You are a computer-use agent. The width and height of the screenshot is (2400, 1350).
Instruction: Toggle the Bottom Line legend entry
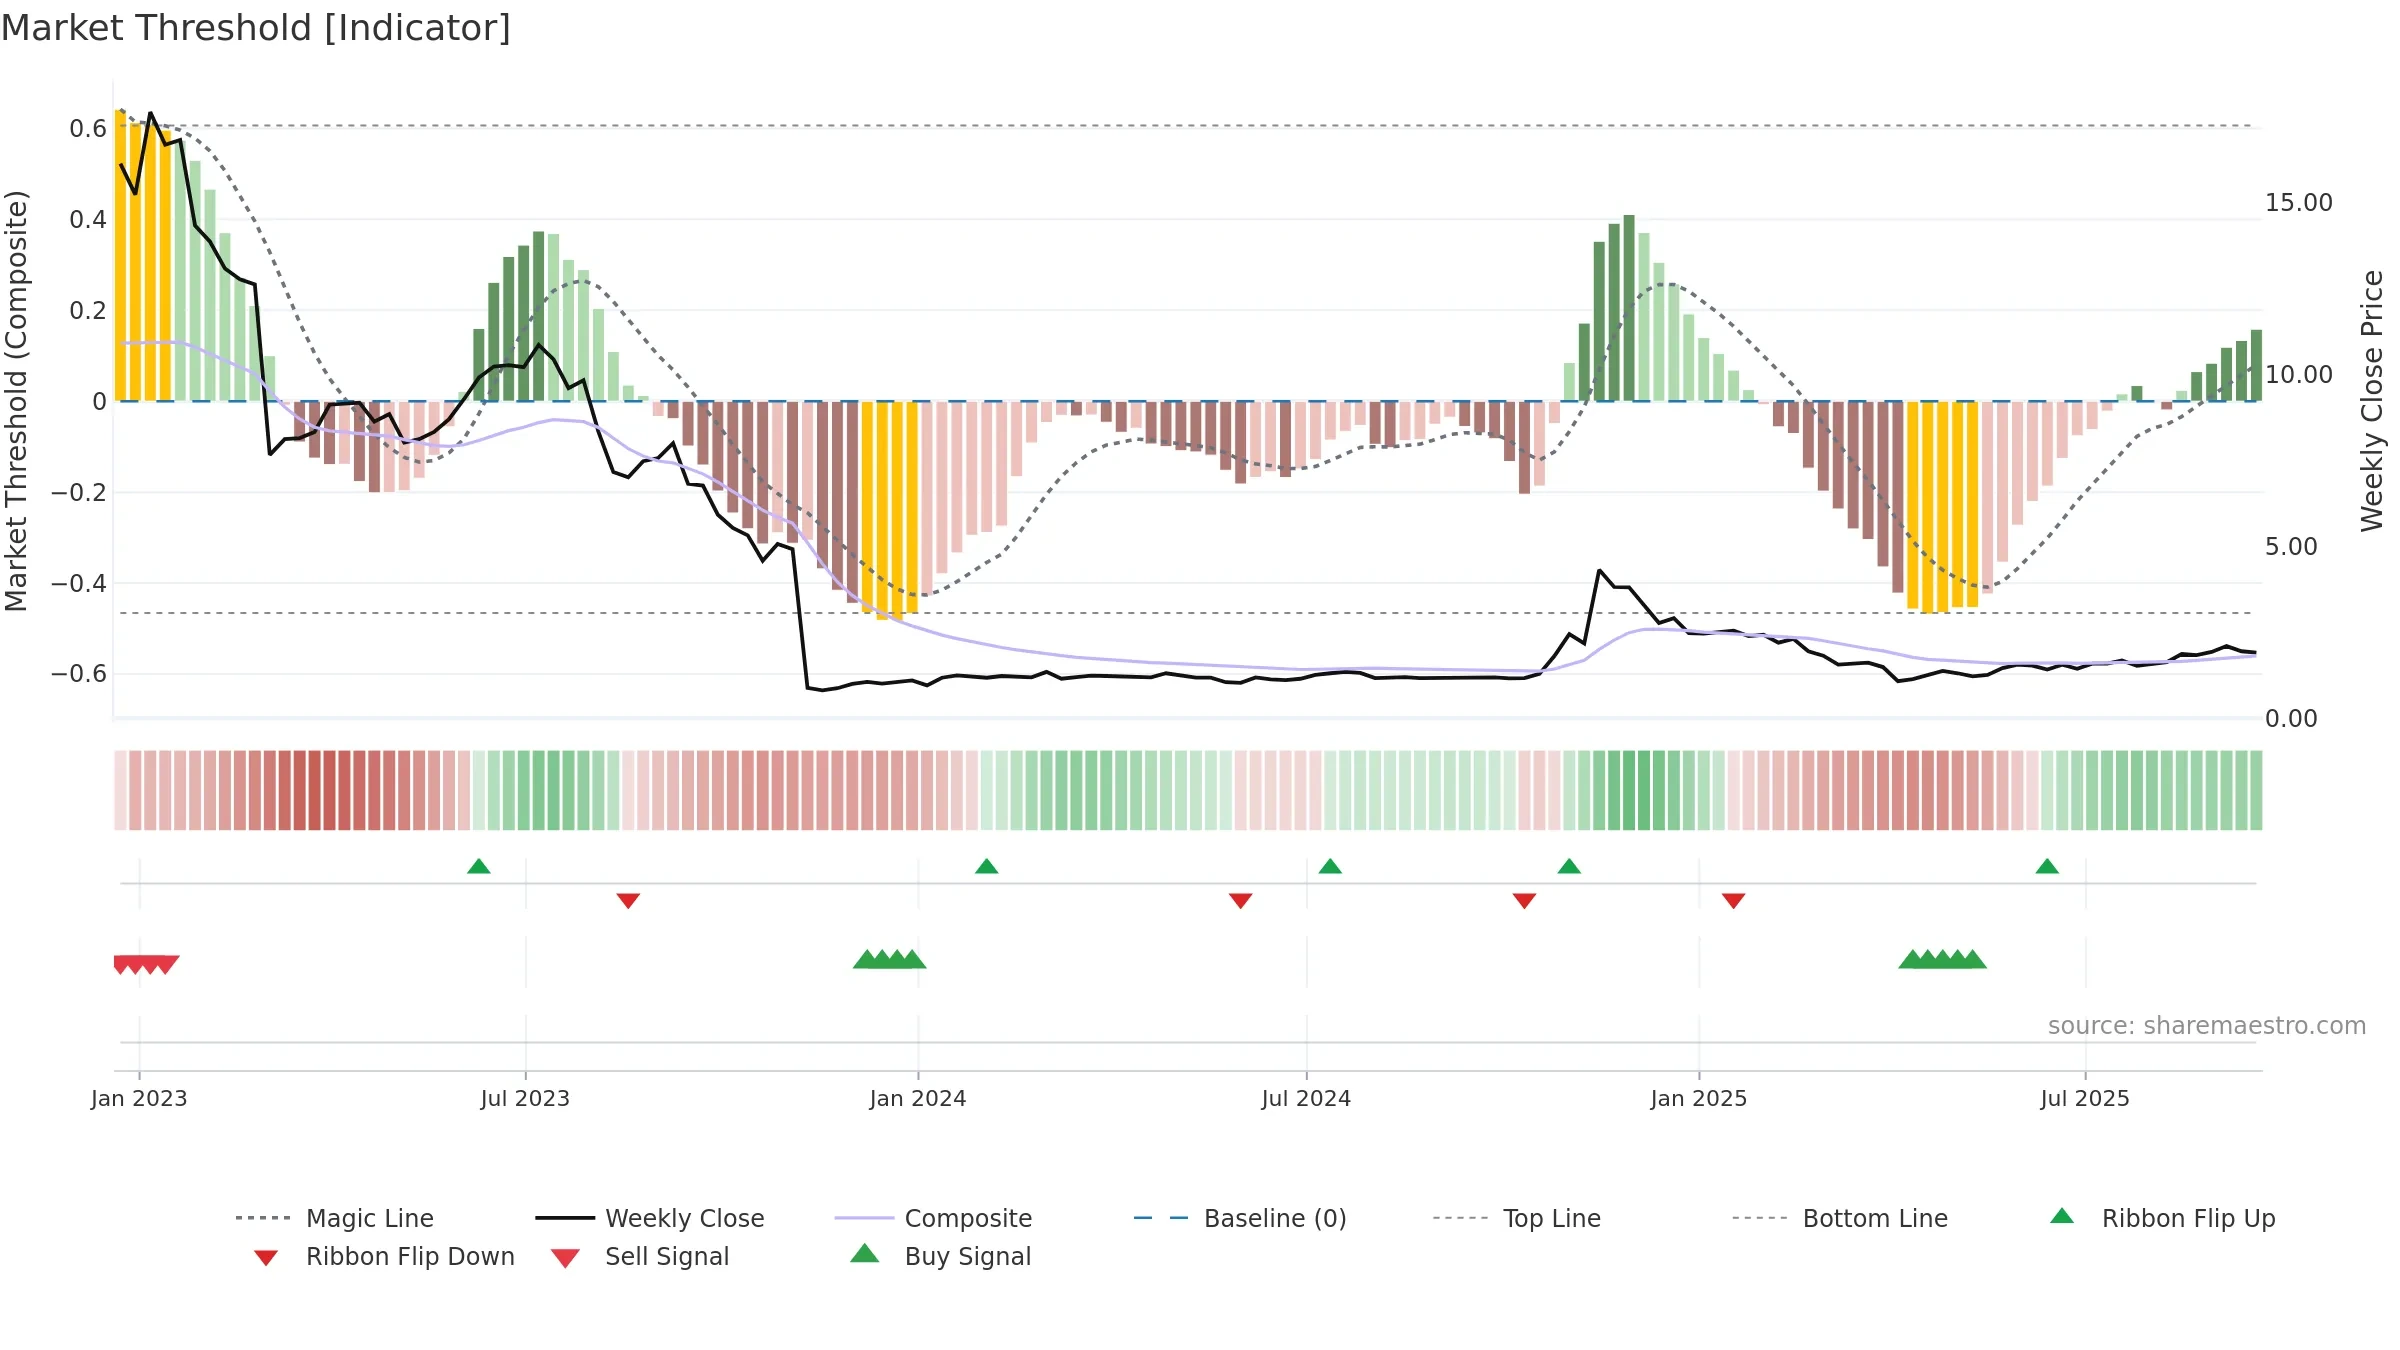pos(1840,1218)
